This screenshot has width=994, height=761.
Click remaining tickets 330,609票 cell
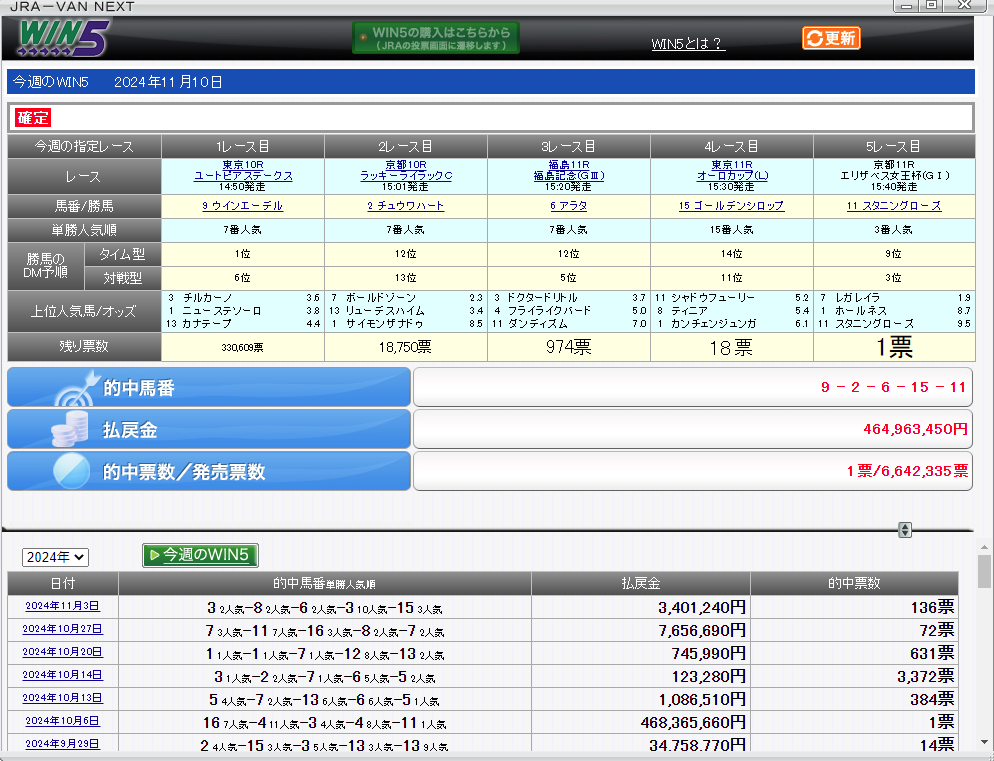pyautogui.click(x=243, y=347)
